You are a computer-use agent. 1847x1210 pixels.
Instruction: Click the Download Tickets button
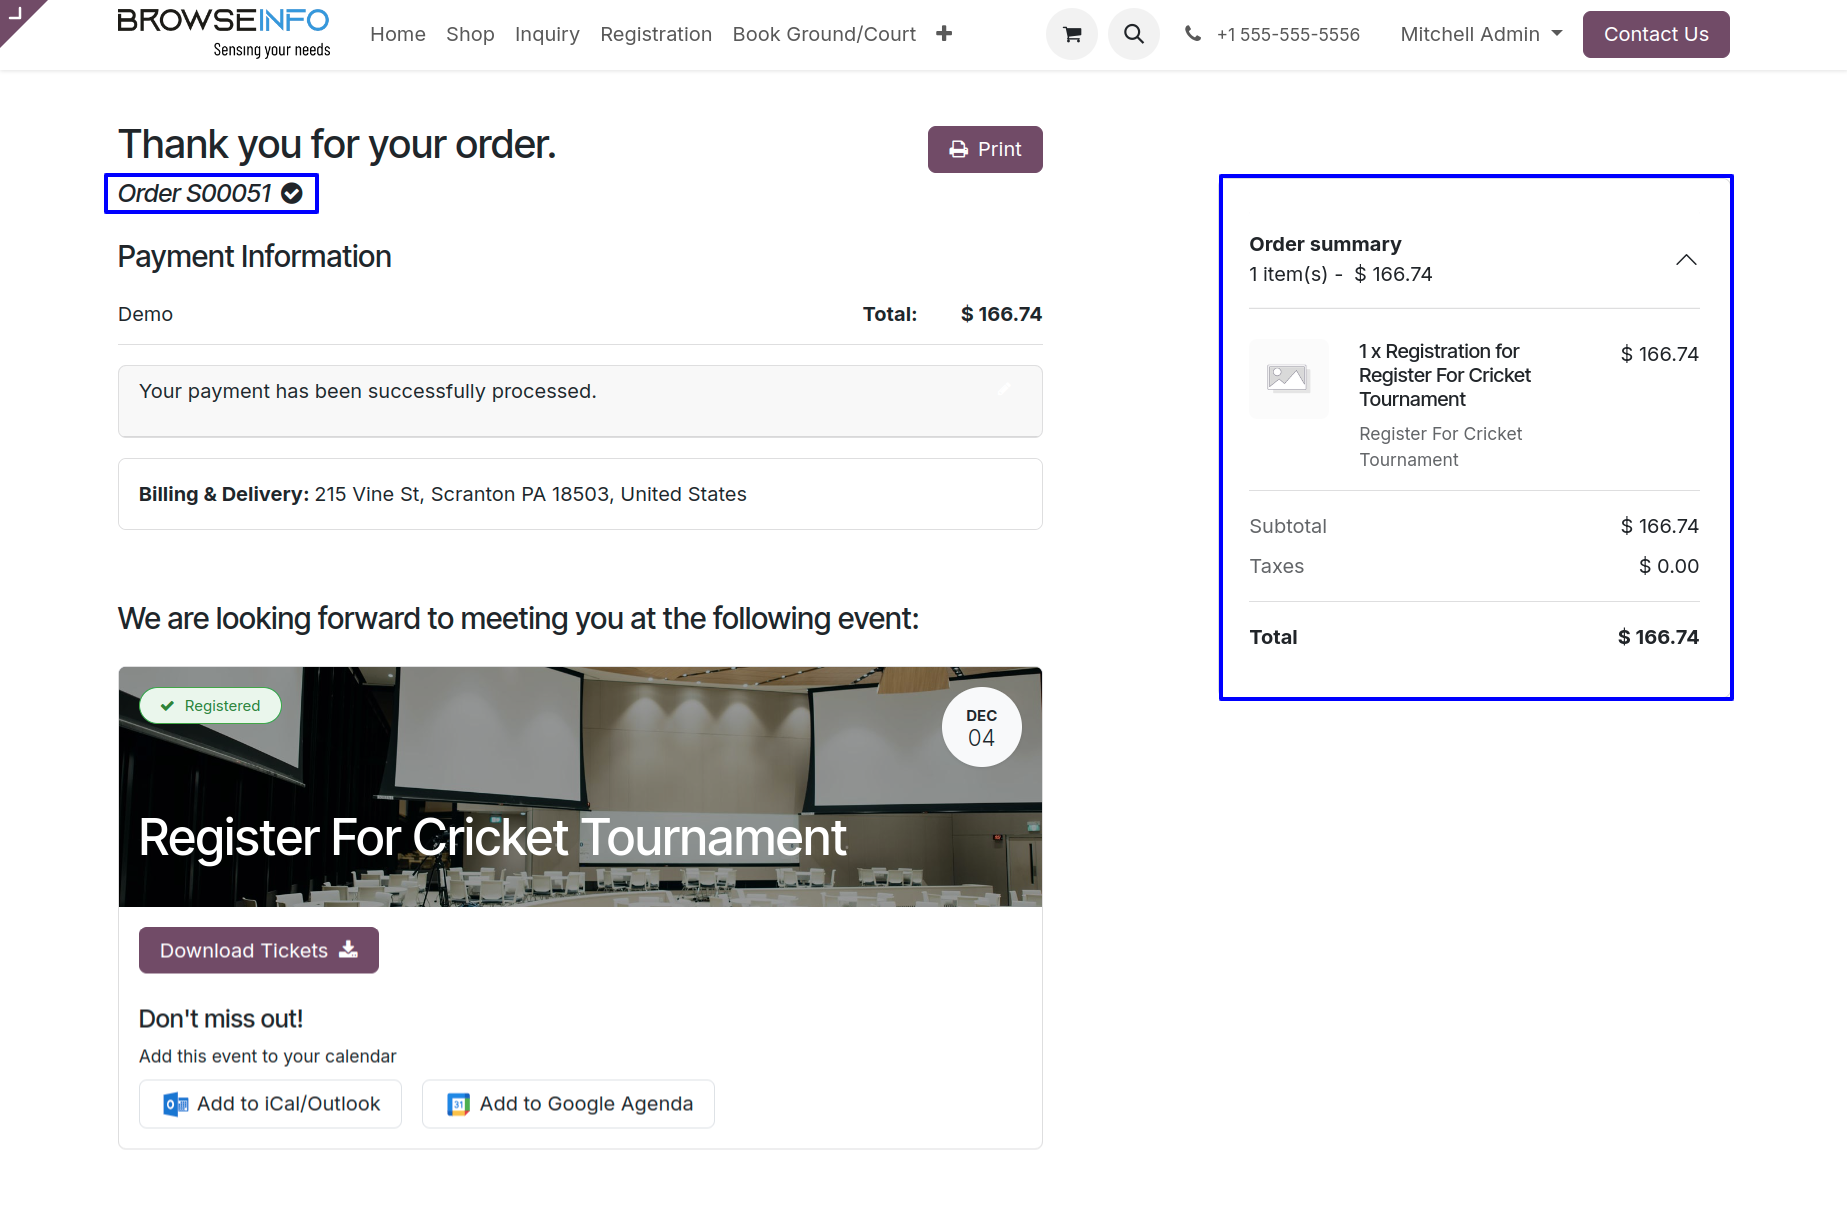click(259, 950)
